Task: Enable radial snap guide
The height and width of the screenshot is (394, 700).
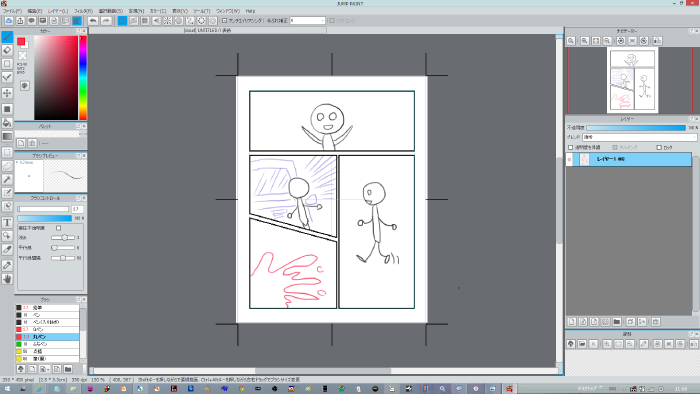Action: [167, 21]
